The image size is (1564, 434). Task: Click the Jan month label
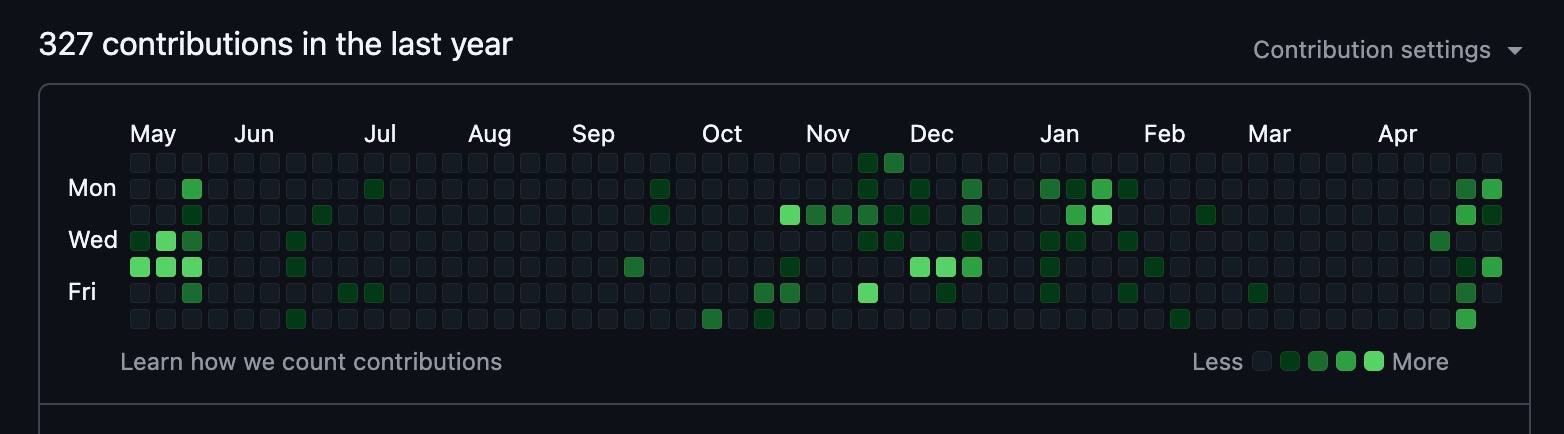[1060, 134]
